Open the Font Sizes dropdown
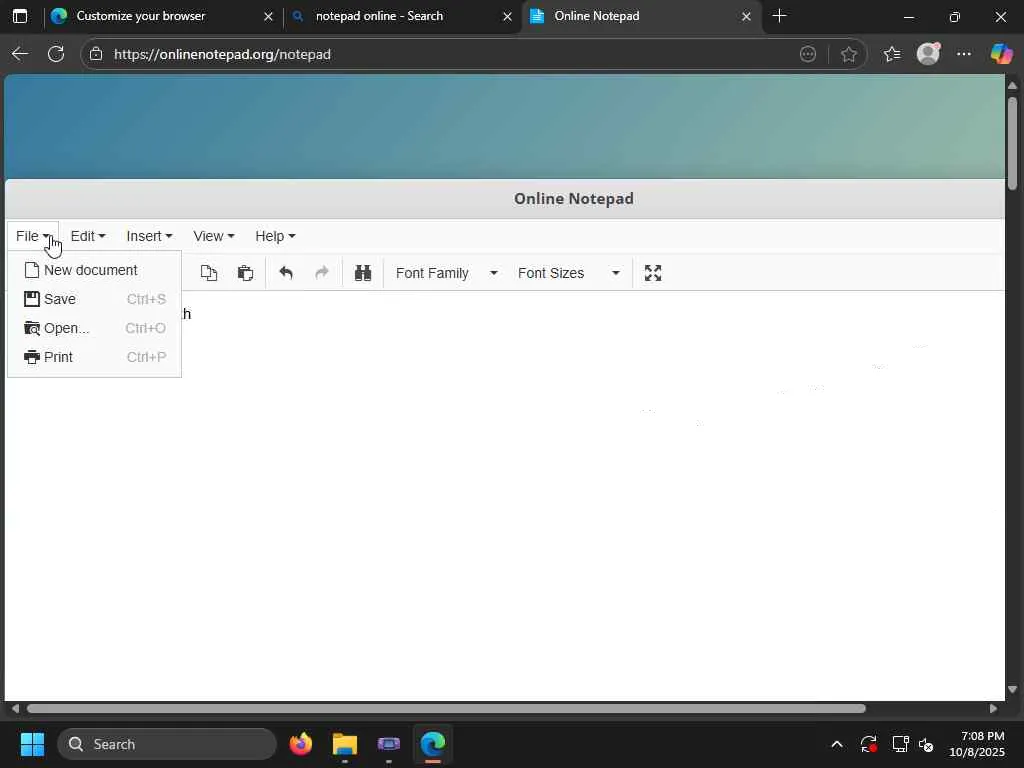 tap(568, 273)
